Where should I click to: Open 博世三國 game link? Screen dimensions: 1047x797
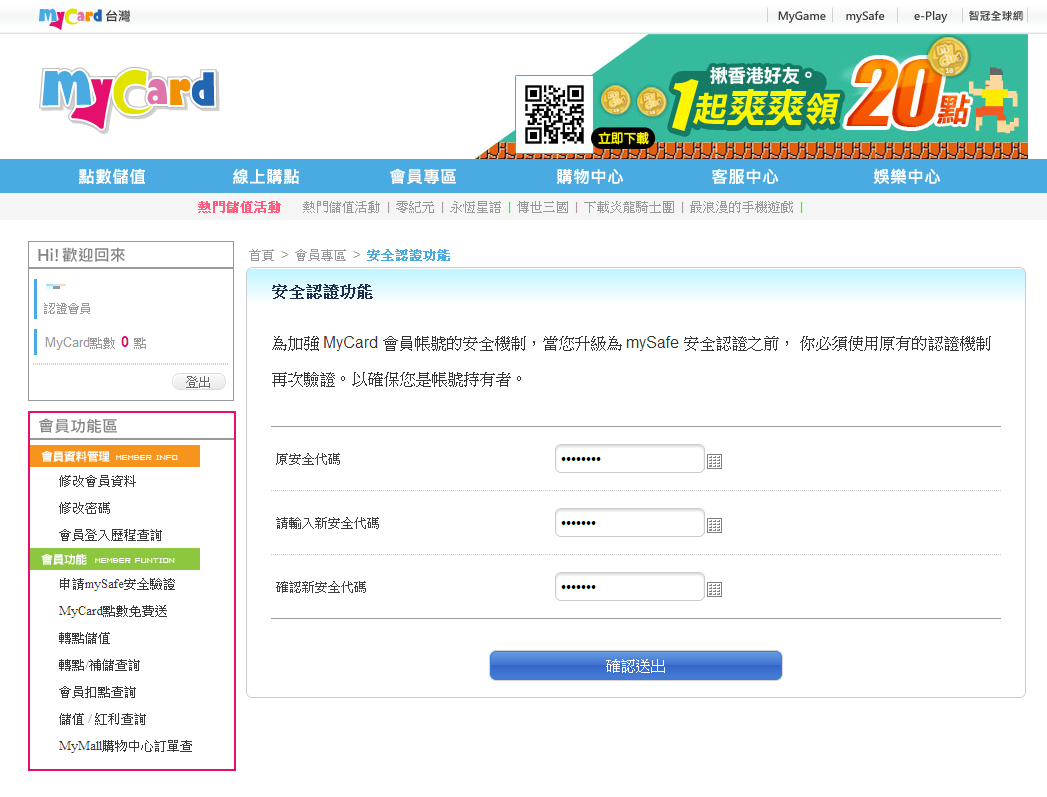[x=543, y=207]
